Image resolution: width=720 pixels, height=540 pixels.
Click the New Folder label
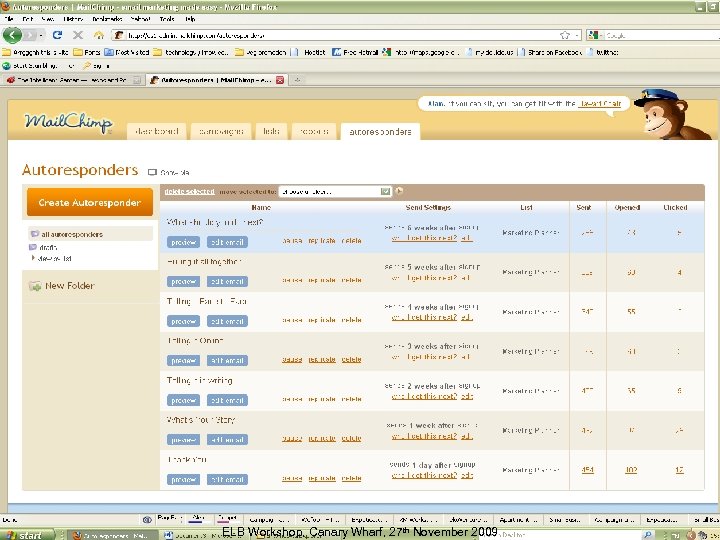pos(70,286)
